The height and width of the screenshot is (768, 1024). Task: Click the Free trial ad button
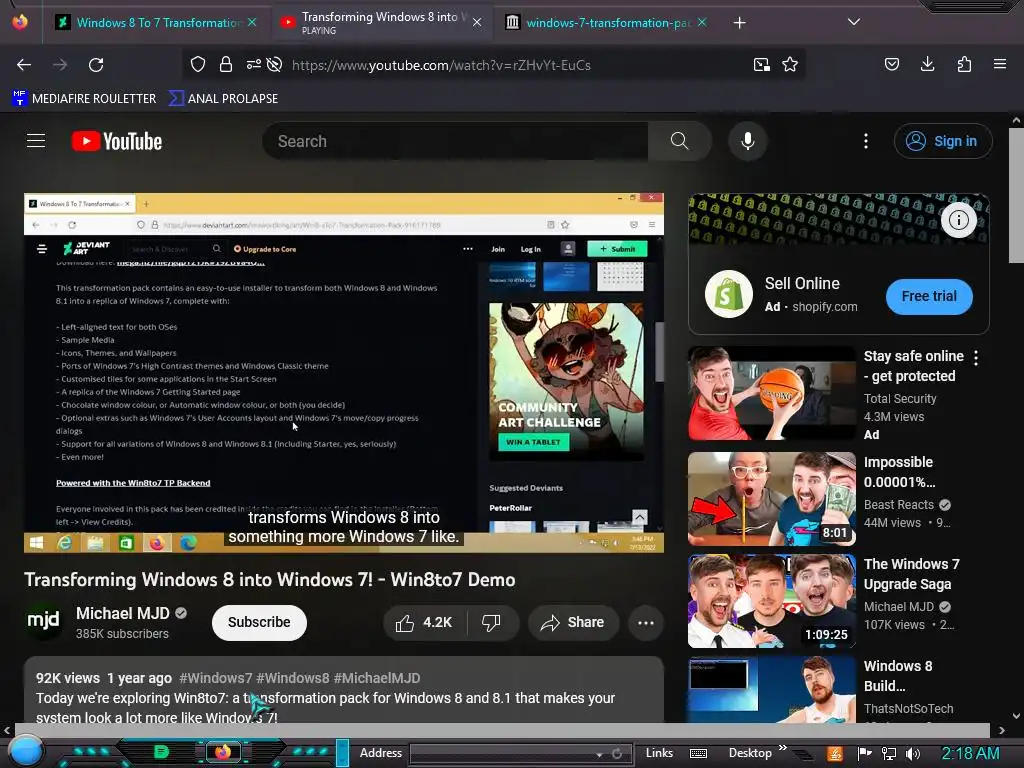pos(929,296)
